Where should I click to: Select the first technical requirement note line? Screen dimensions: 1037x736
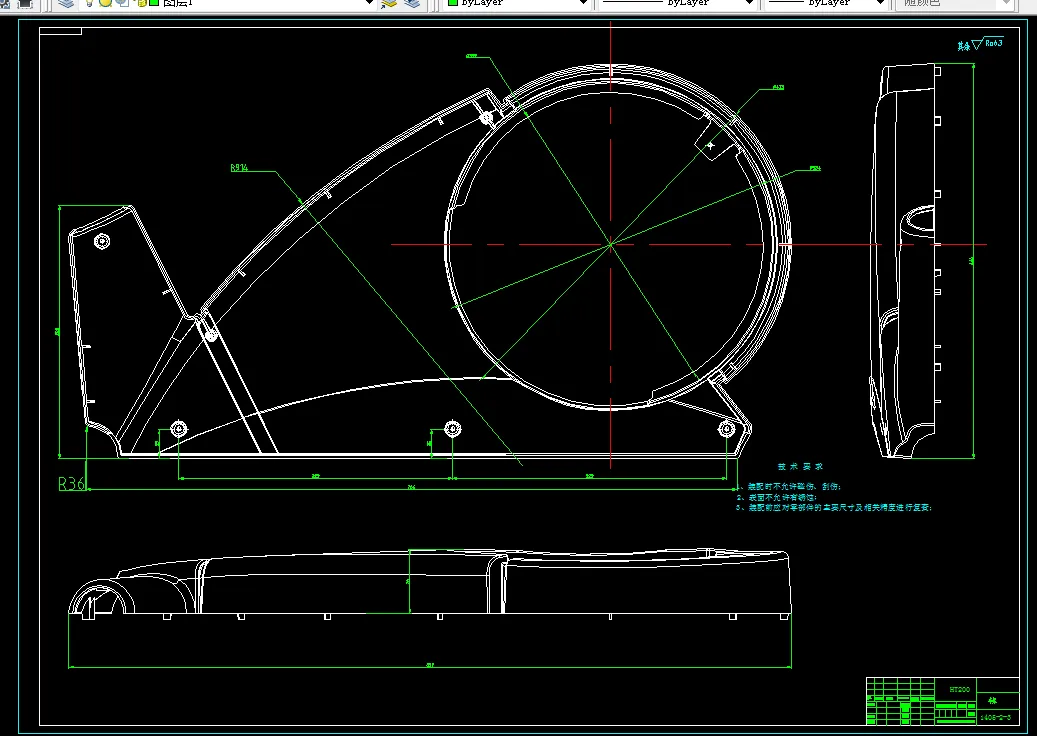tap(789, 487)
